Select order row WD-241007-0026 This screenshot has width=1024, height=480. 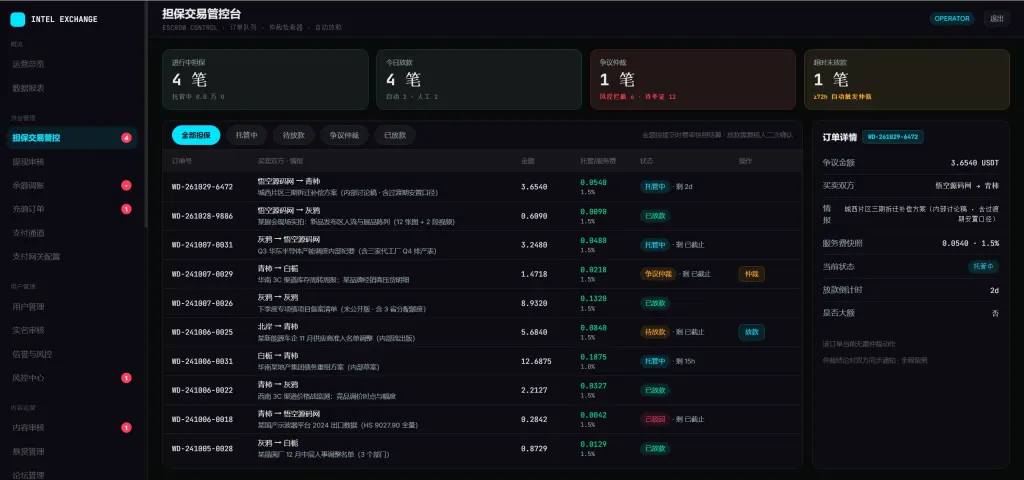point(482,303)
